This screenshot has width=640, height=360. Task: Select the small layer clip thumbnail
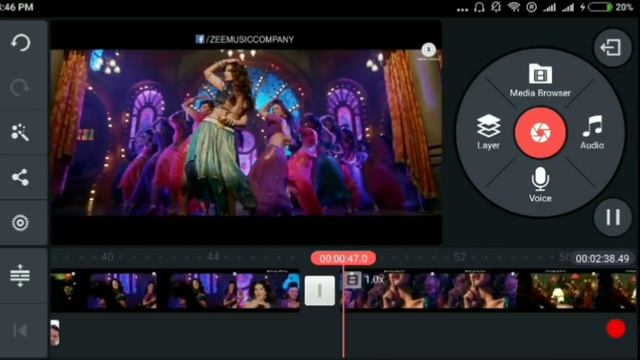point(55,333)
